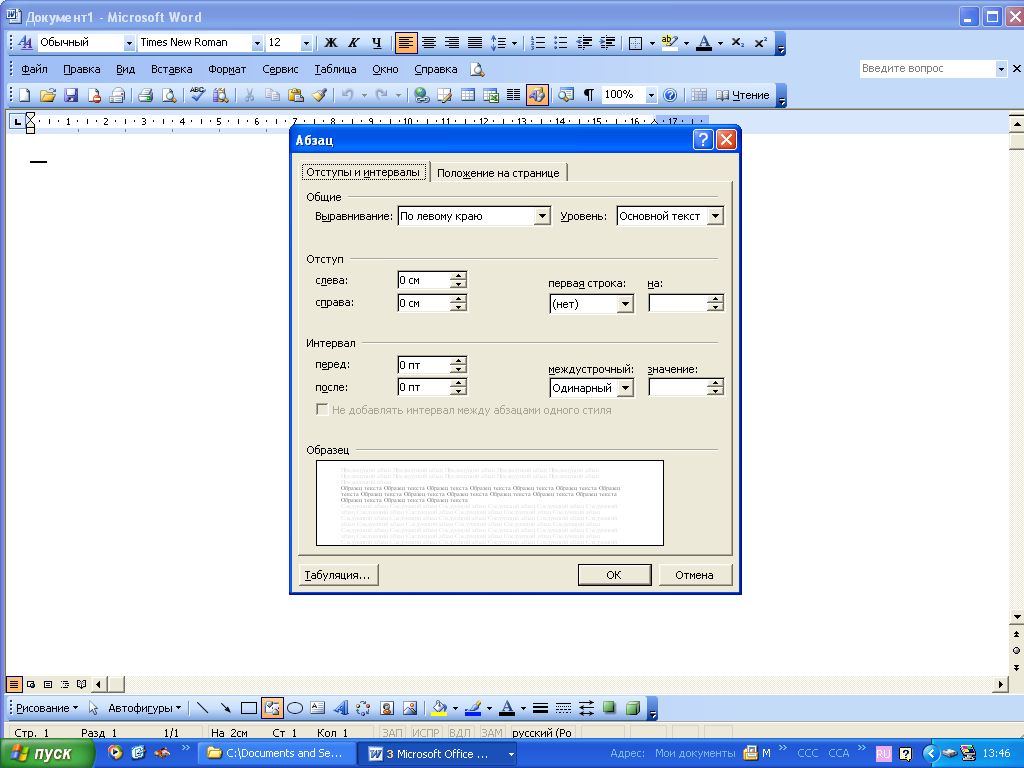Click the OK button in Абзац dialog
Viewport: 1024px width, 768px height.
pos(614,575)
